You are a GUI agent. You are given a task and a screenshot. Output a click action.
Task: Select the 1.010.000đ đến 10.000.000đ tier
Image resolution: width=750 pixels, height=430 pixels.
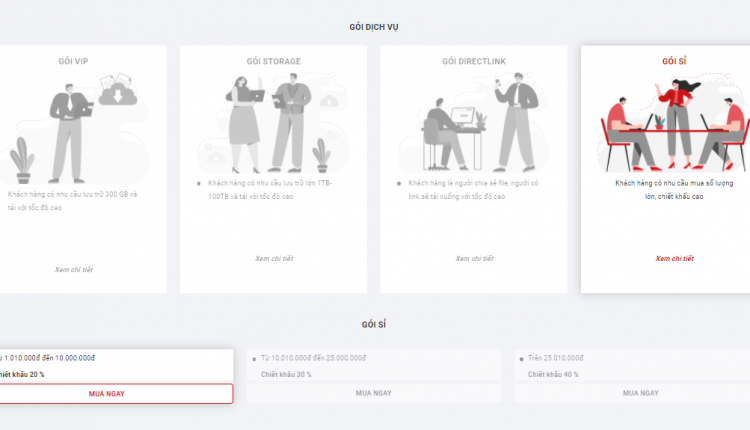tap(116, 365)
